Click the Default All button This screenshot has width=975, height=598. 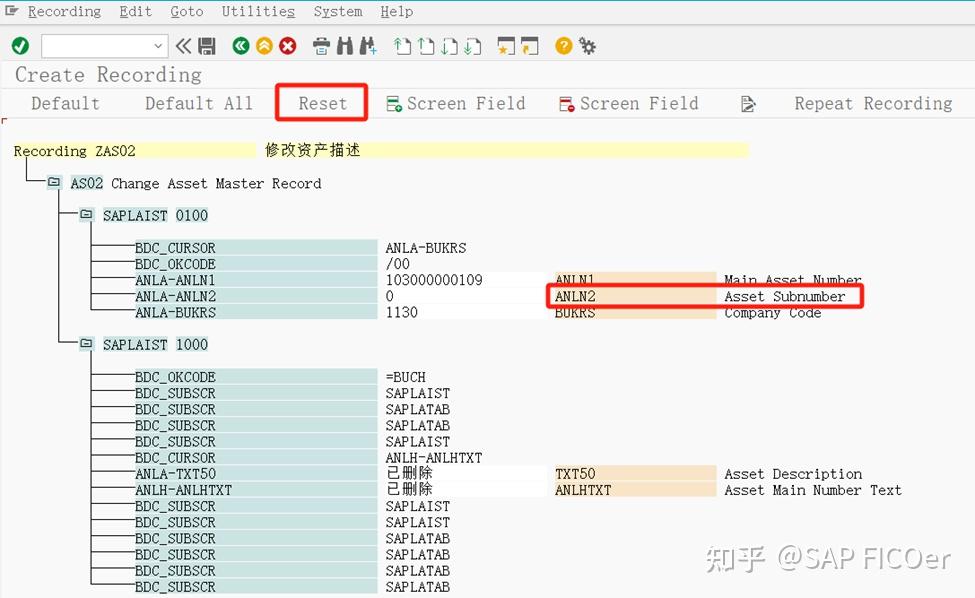(x=197, y=103)
